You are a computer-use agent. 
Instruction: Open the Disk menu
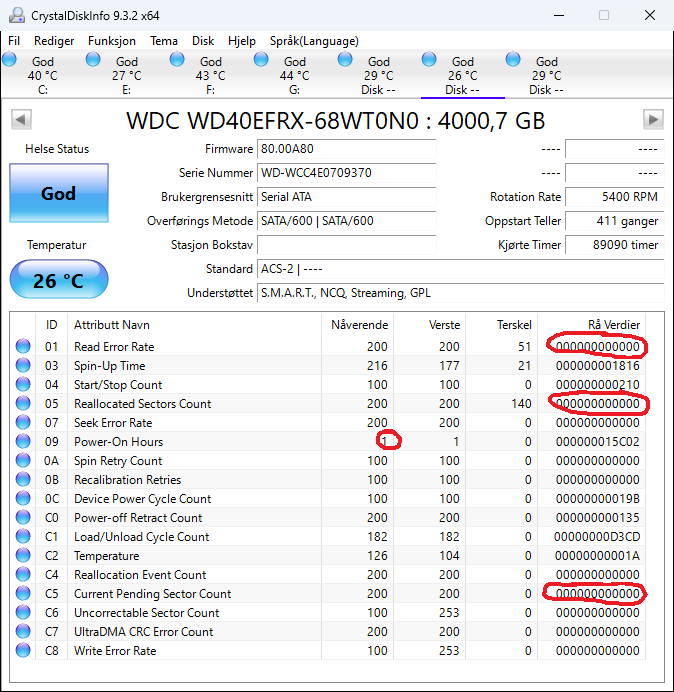203,41
